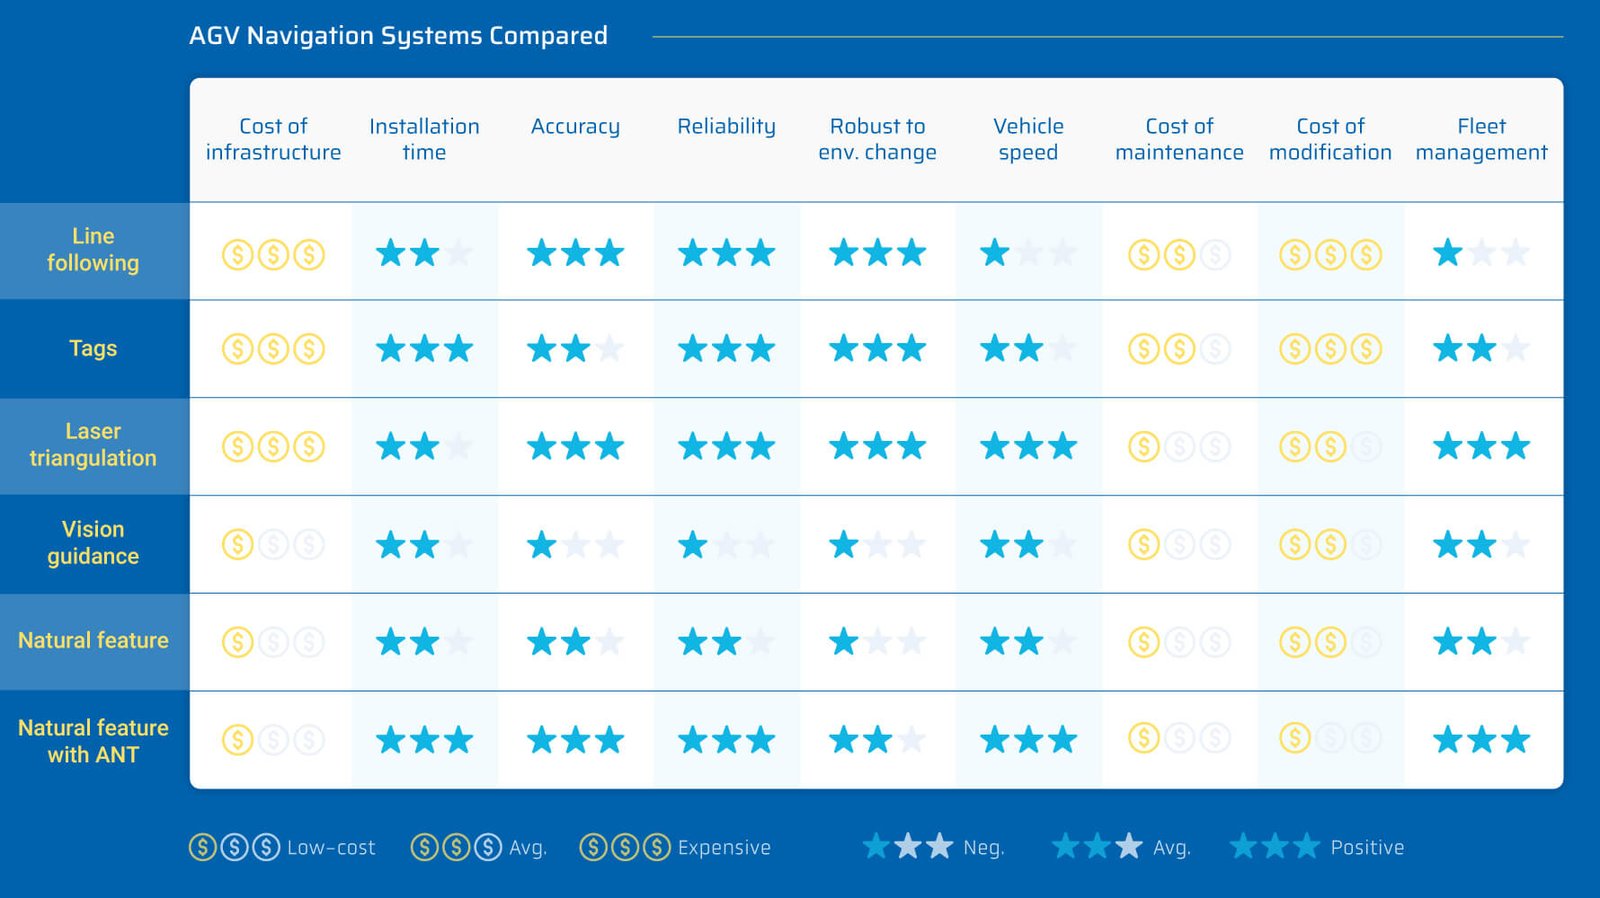Image resolution: width=1600 pixels, height=898 pixels.
Task: Click Tags row cost of maintenance coins
Action: 1179,349
